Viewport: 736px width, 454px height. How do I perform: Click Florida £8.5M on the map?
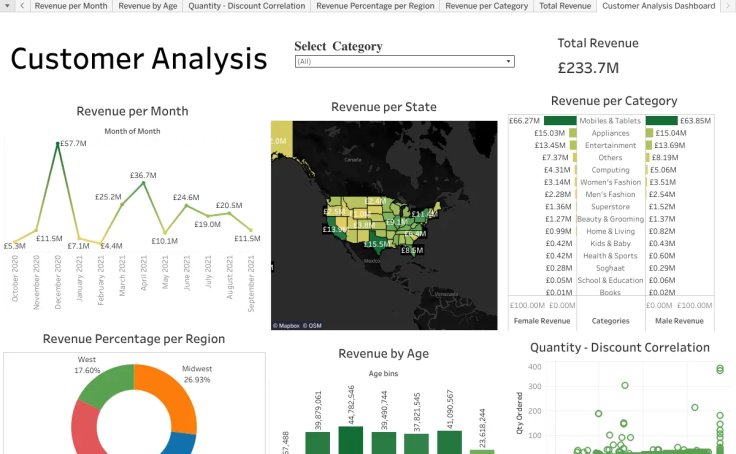click(412, 250)
